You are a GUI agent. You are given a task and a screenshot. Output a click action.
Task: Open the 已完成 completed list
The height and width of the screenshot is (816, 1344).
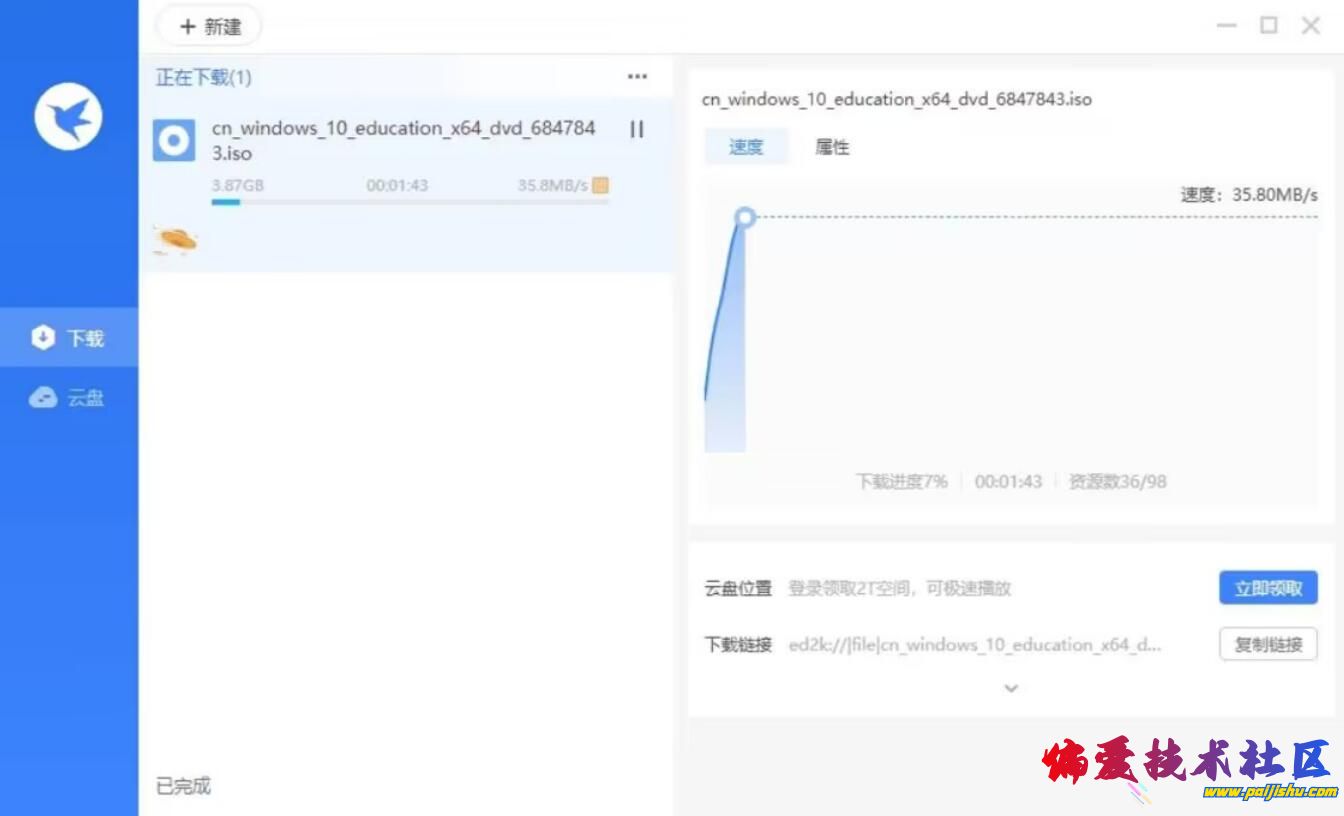184,786
